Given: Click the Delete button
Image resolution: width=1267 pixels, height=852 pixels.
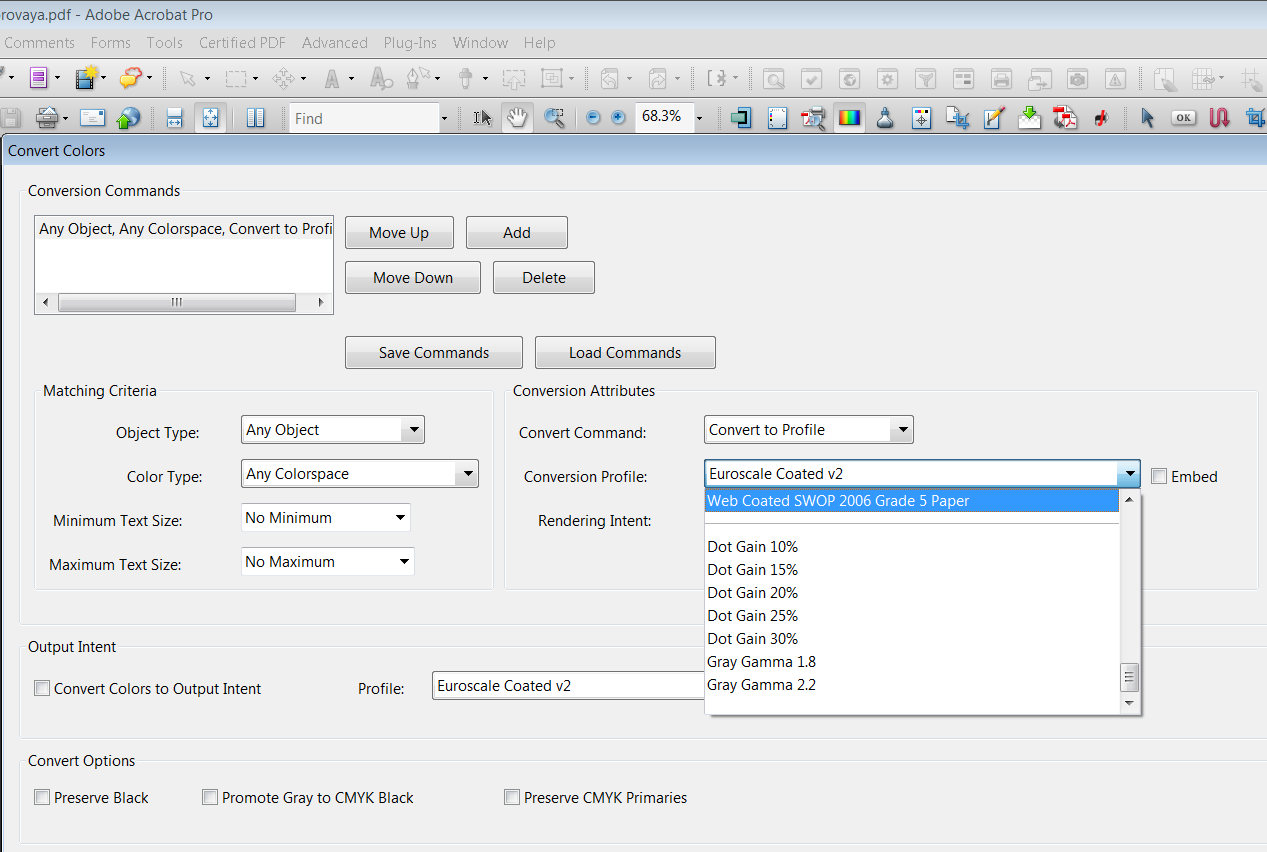Looking at the screenshot, I should pos(544,278).
